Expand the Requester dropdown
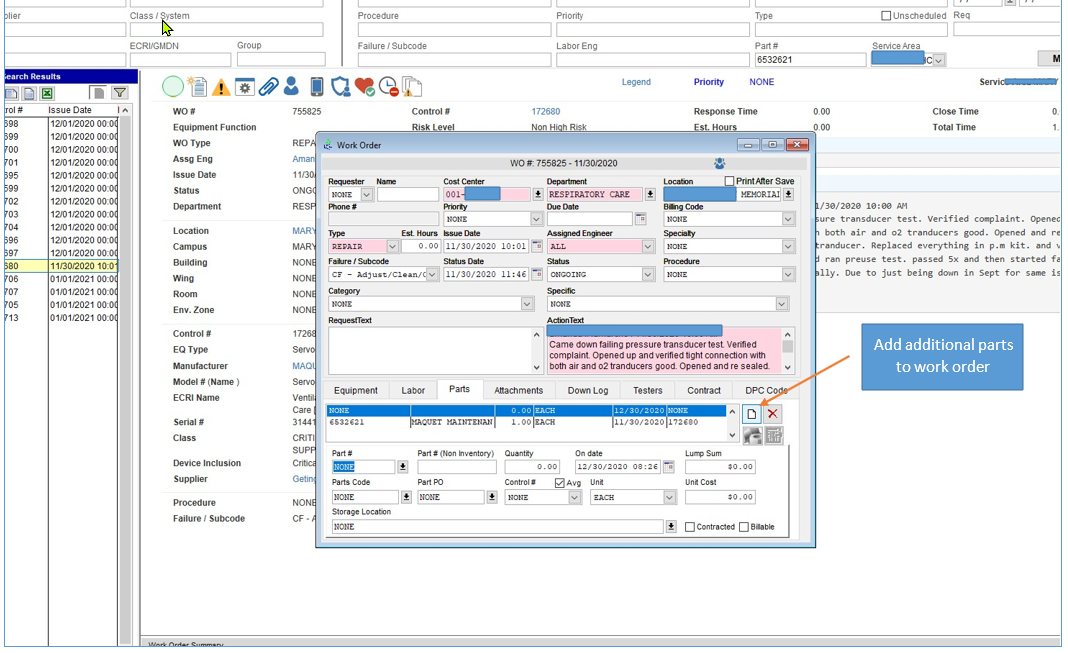This screenshot has width=1068, height=653. coord(366,194)
